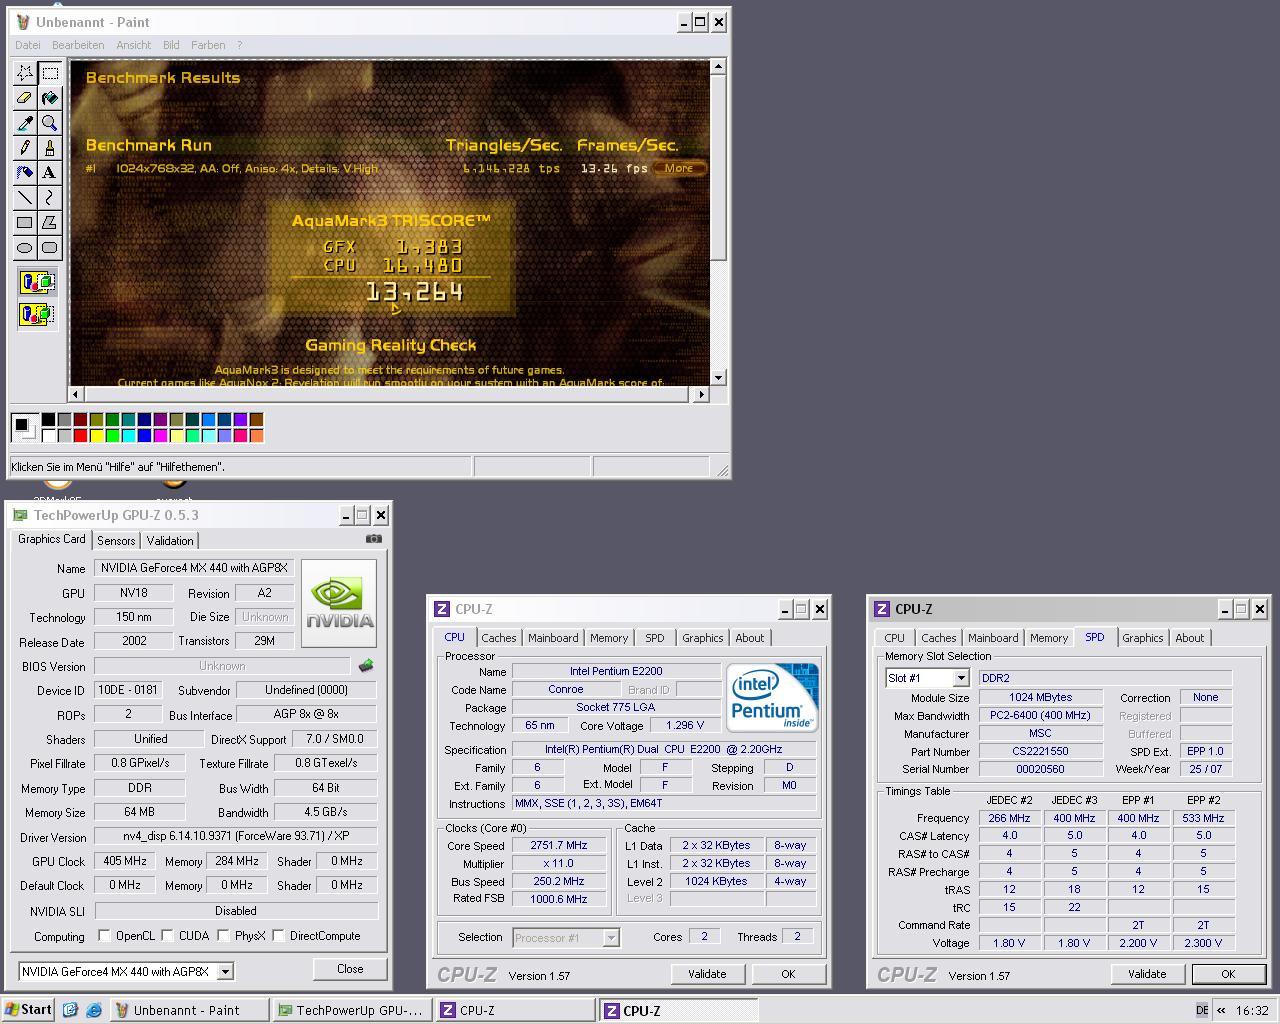Open the Datei menu in Paint
1280x1024 pixels.
28,45
